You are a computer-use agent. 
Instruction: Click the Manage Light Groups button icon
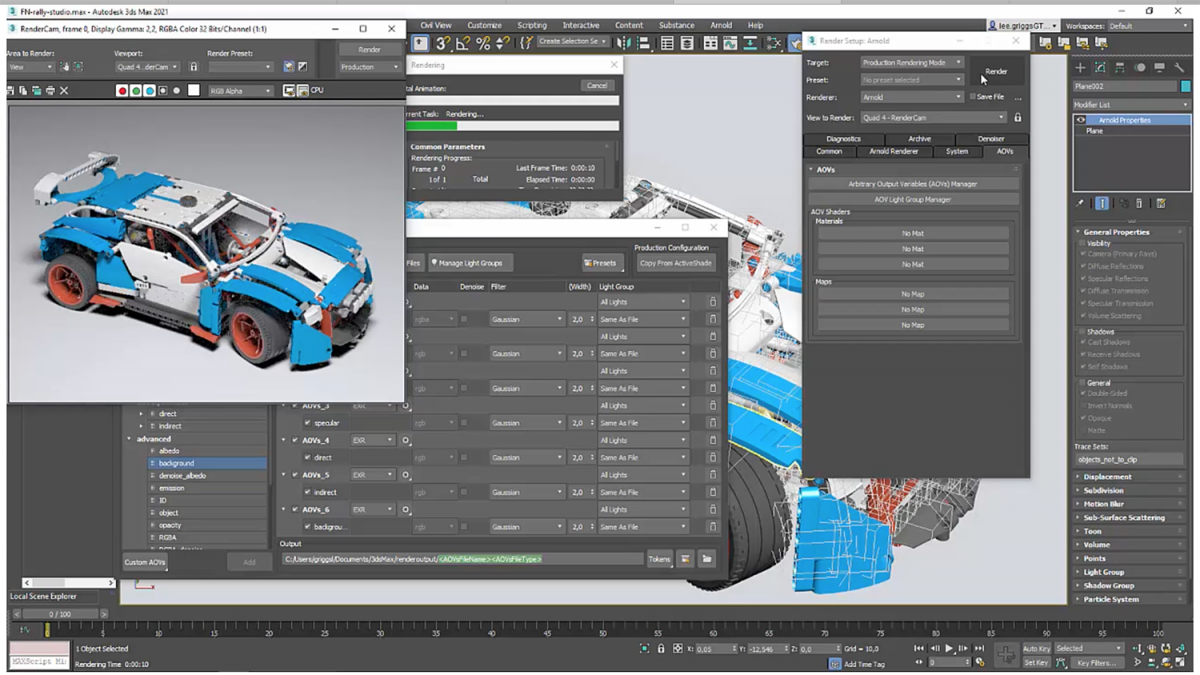tap(434, 262)
